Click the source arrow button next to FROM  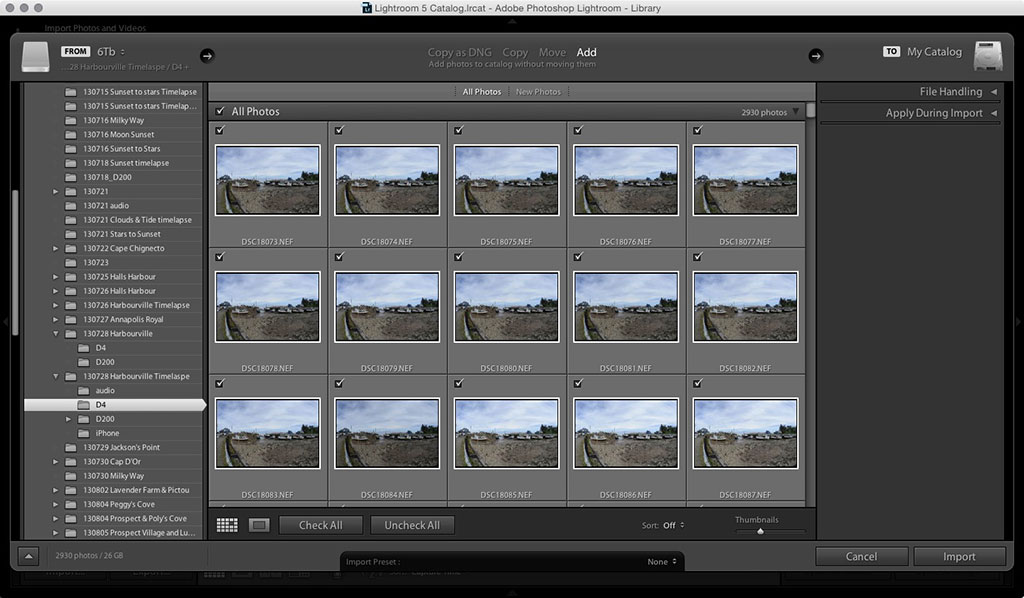(x=207, y=55)
